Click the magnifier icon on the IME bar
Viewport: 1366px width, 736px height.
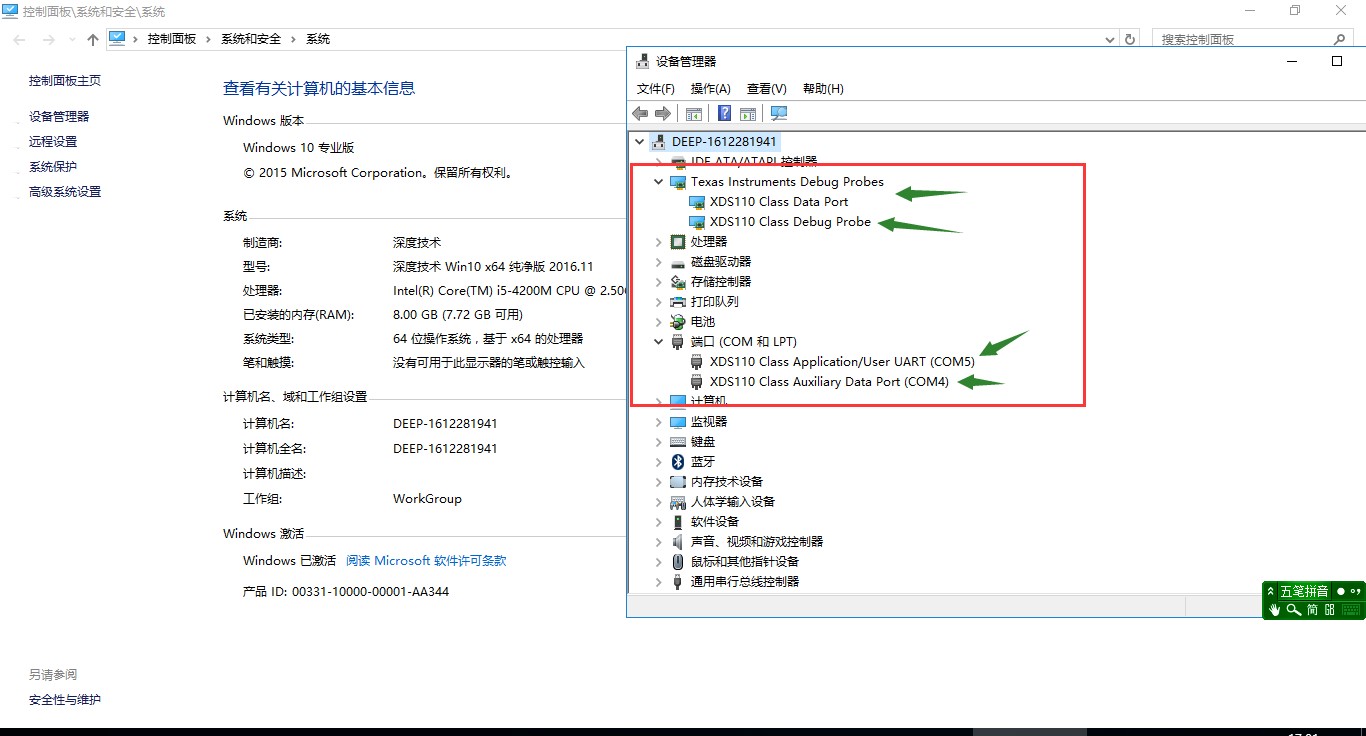(1293, 609)
